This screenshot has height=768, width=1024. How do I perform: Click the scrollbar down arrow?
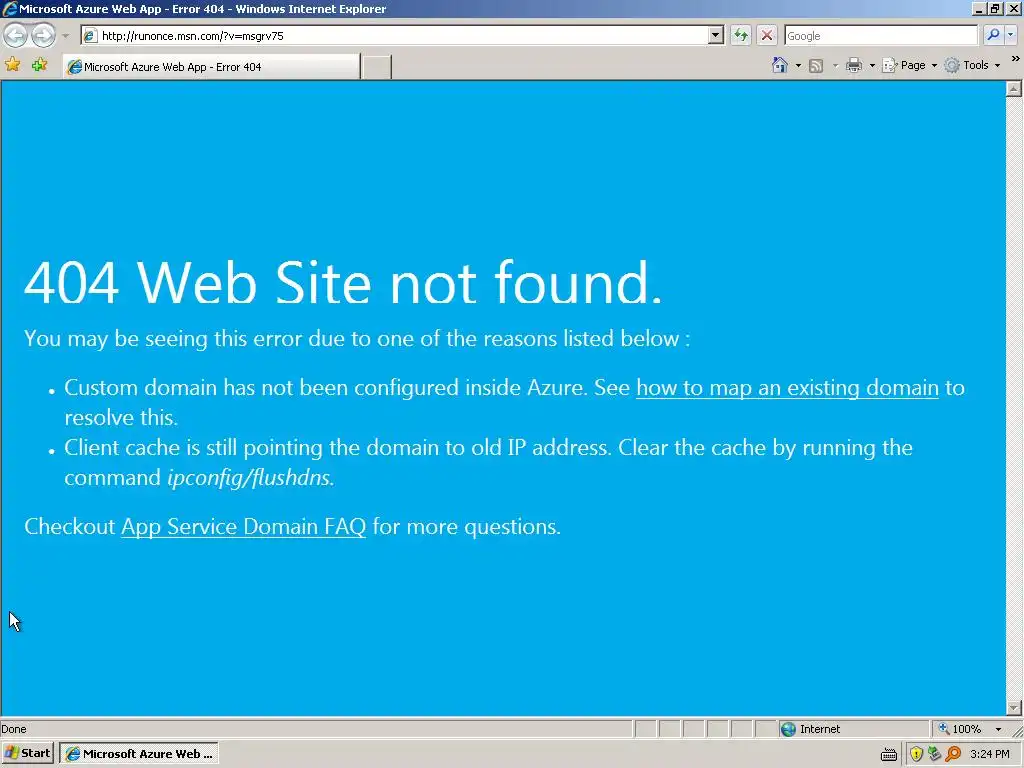click(1014, 707)
